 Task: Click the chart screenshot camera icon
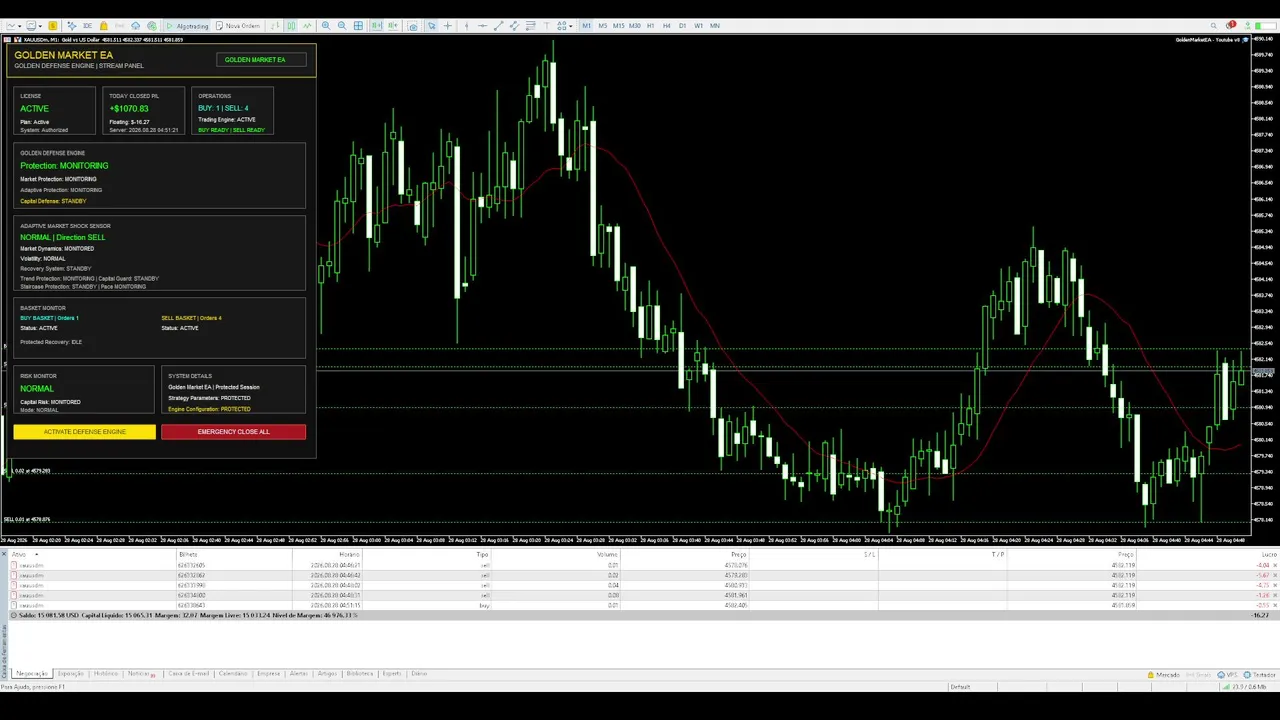(413, 26)
